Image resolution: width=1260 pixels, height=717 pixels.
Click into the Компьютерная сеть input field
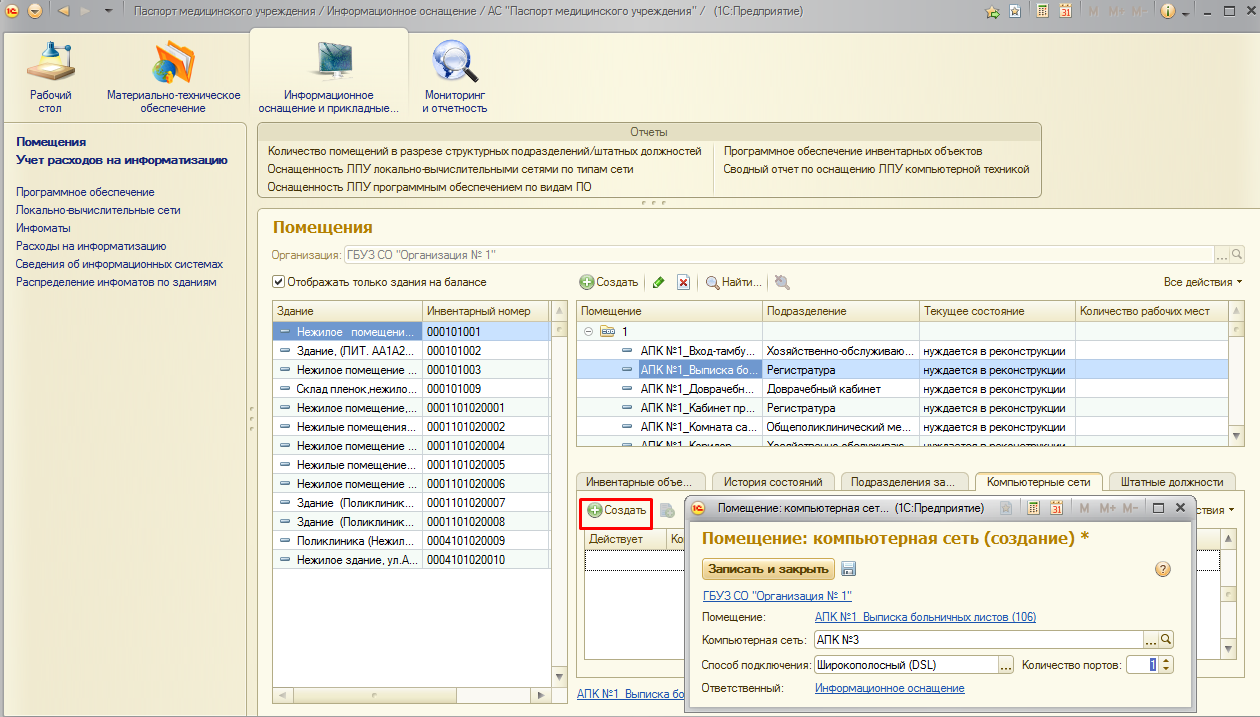click(975, 640)
